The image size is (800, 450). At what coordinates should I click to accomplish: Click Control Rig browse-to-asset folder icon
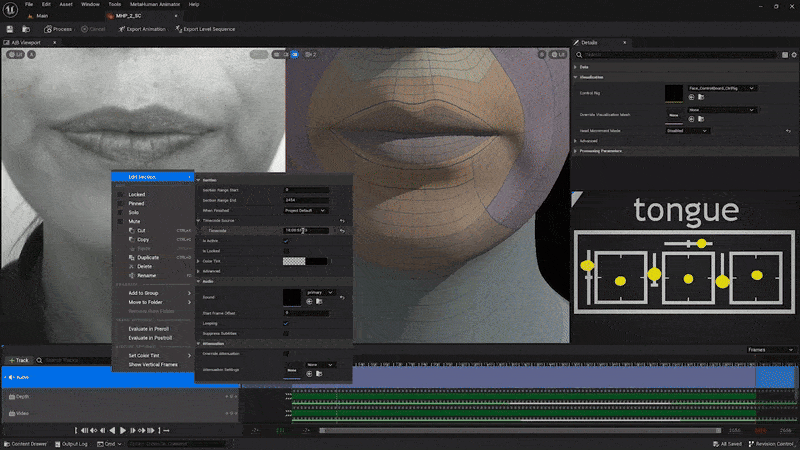click(701, 97)
